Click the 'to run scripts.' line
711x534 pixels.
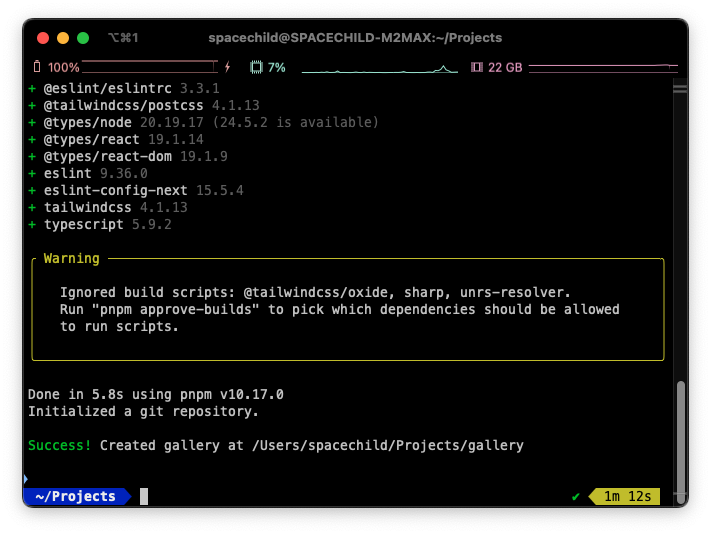pyautogui.click(x=119, y=326)
